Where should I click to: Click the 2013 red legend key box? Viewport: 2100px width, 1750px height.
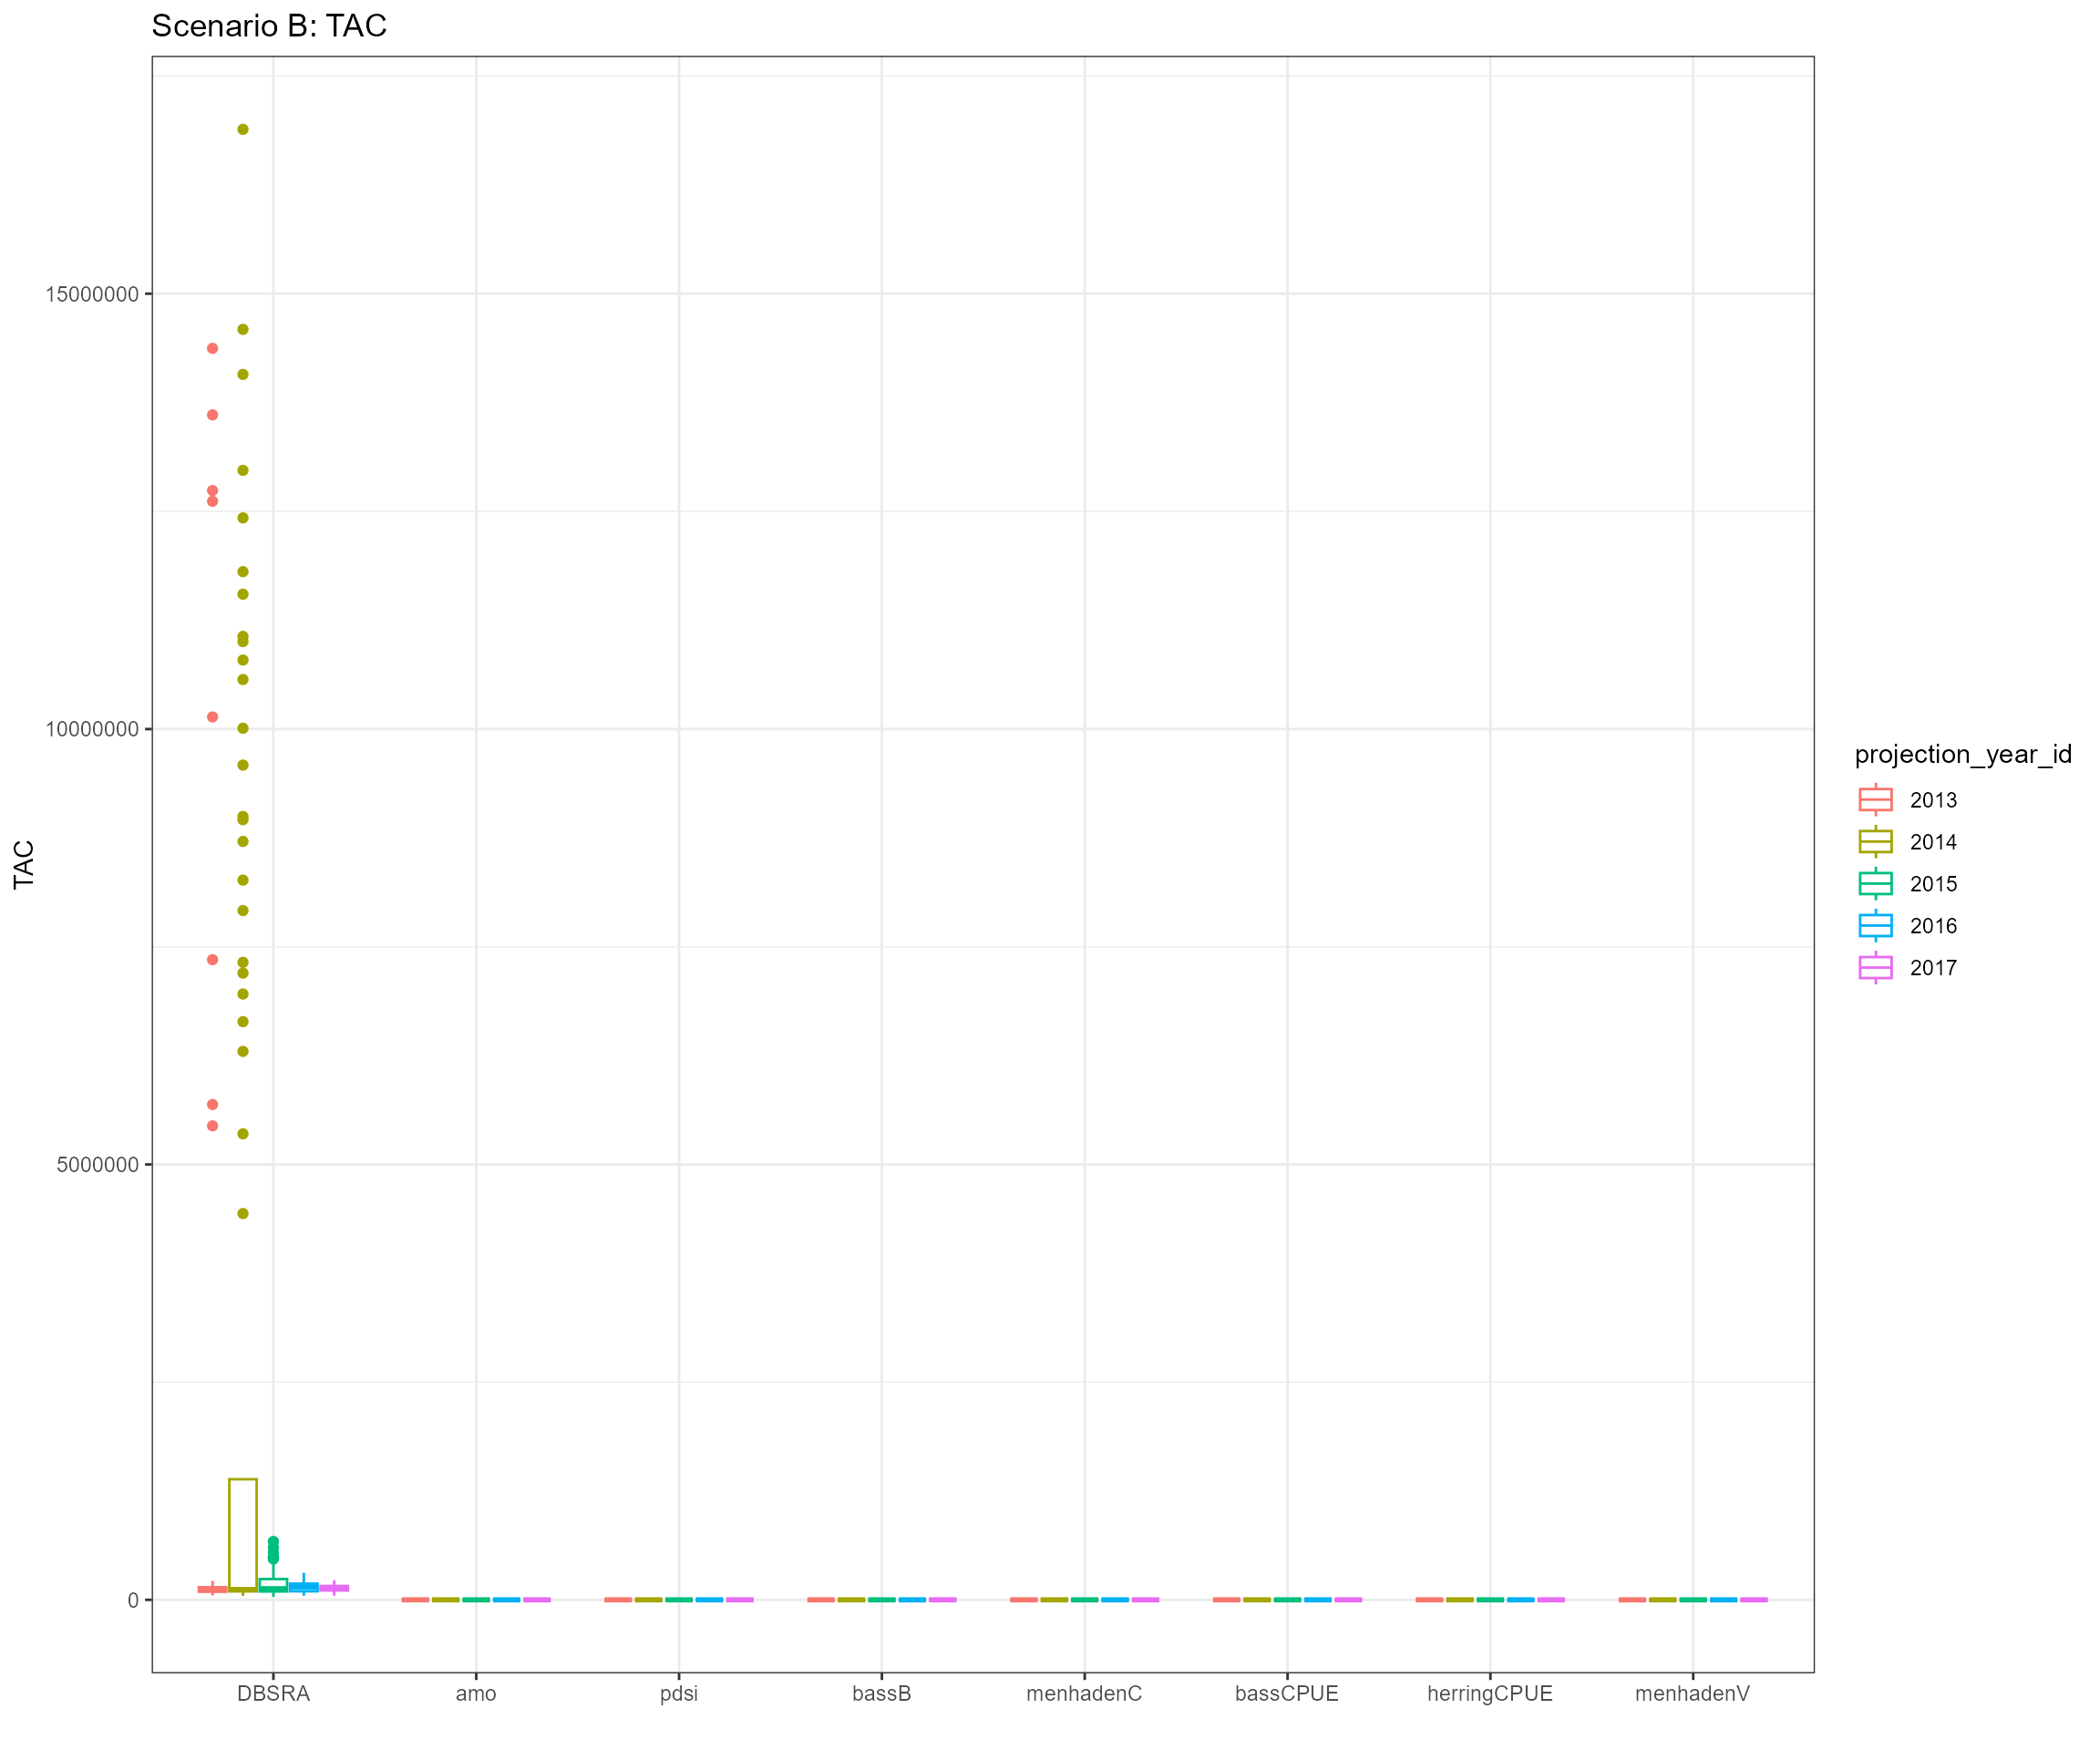(1875, 800)
